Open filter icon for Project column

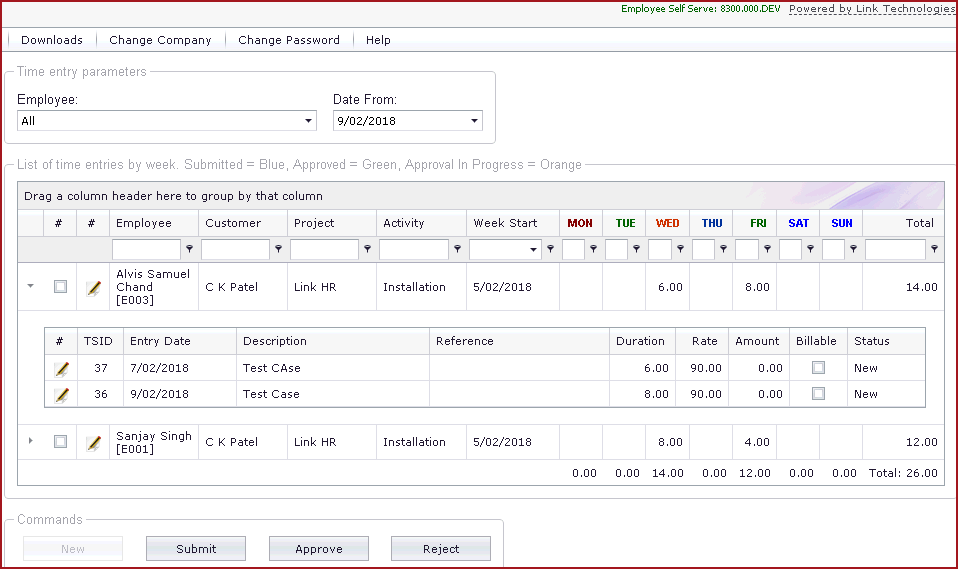click(367, 250)
